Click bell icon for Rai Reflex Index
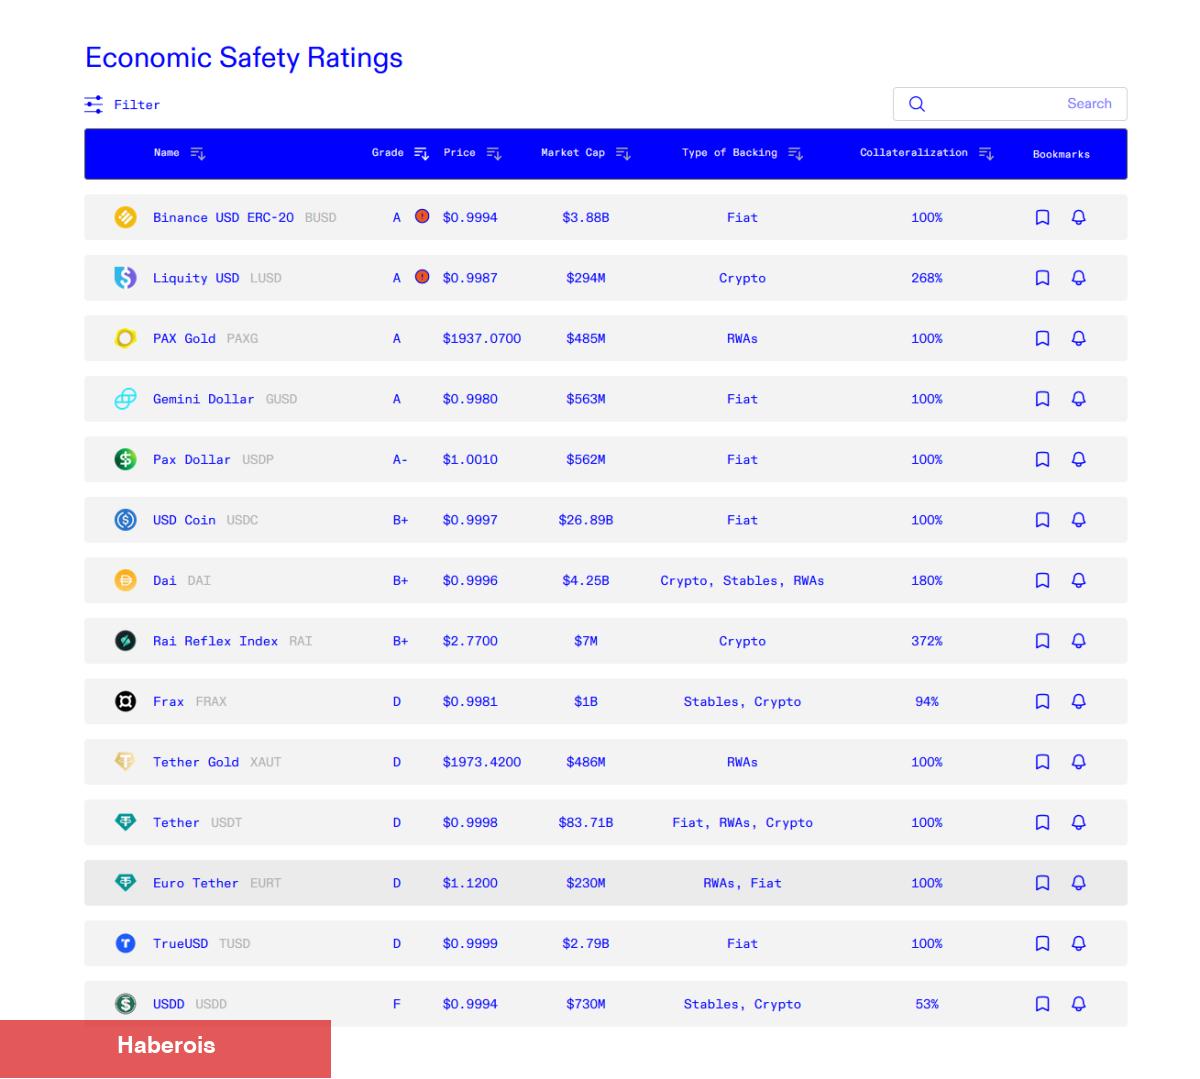 click(1078, 641)
